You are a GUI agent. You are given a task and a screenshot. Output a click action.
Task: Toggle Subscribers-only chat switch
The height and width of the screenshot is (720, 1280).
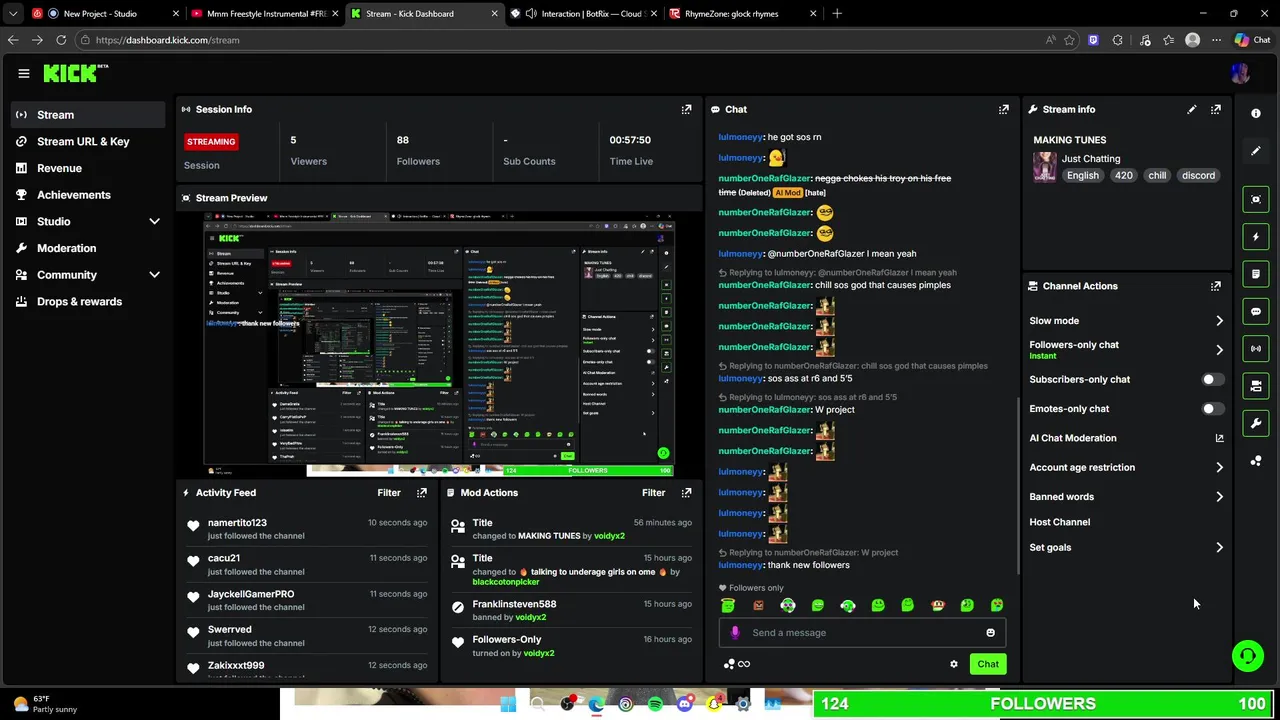click(x=1212, y=380)
